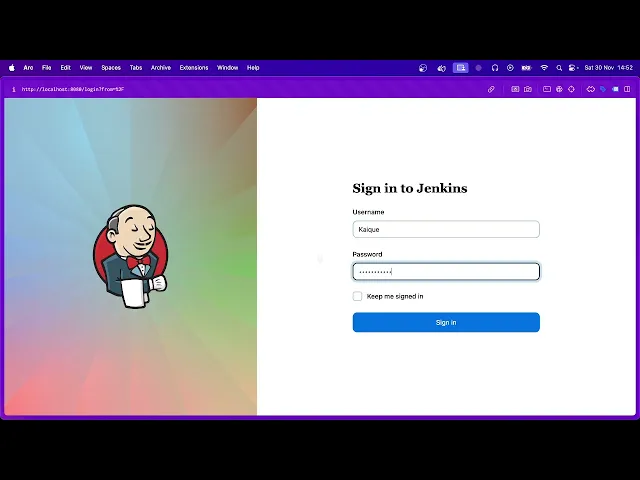Open Spotlight search in menu bar
The width and height of the screenshot is (640, 480).
coord(559,68)
